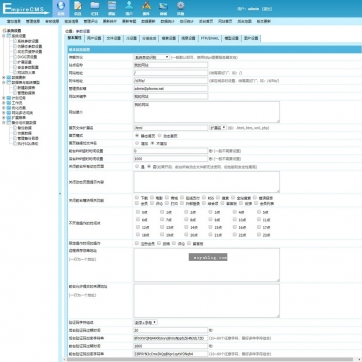Click the EmpireCMS logo
Screen dimensions: 362x362
(24, 9)
